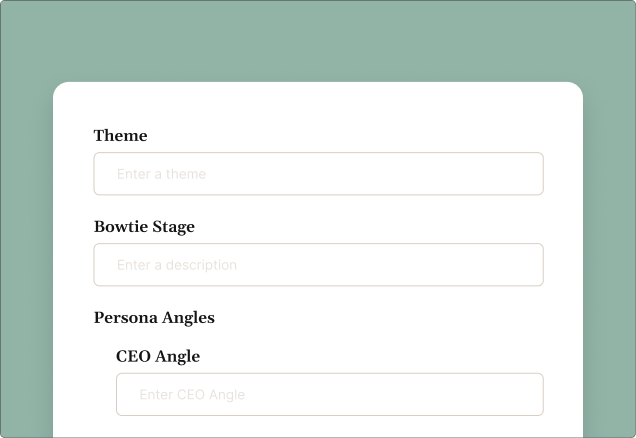Click the Theme input field
The height and width of the screenshot is (438, 636).
pos(318,174)
